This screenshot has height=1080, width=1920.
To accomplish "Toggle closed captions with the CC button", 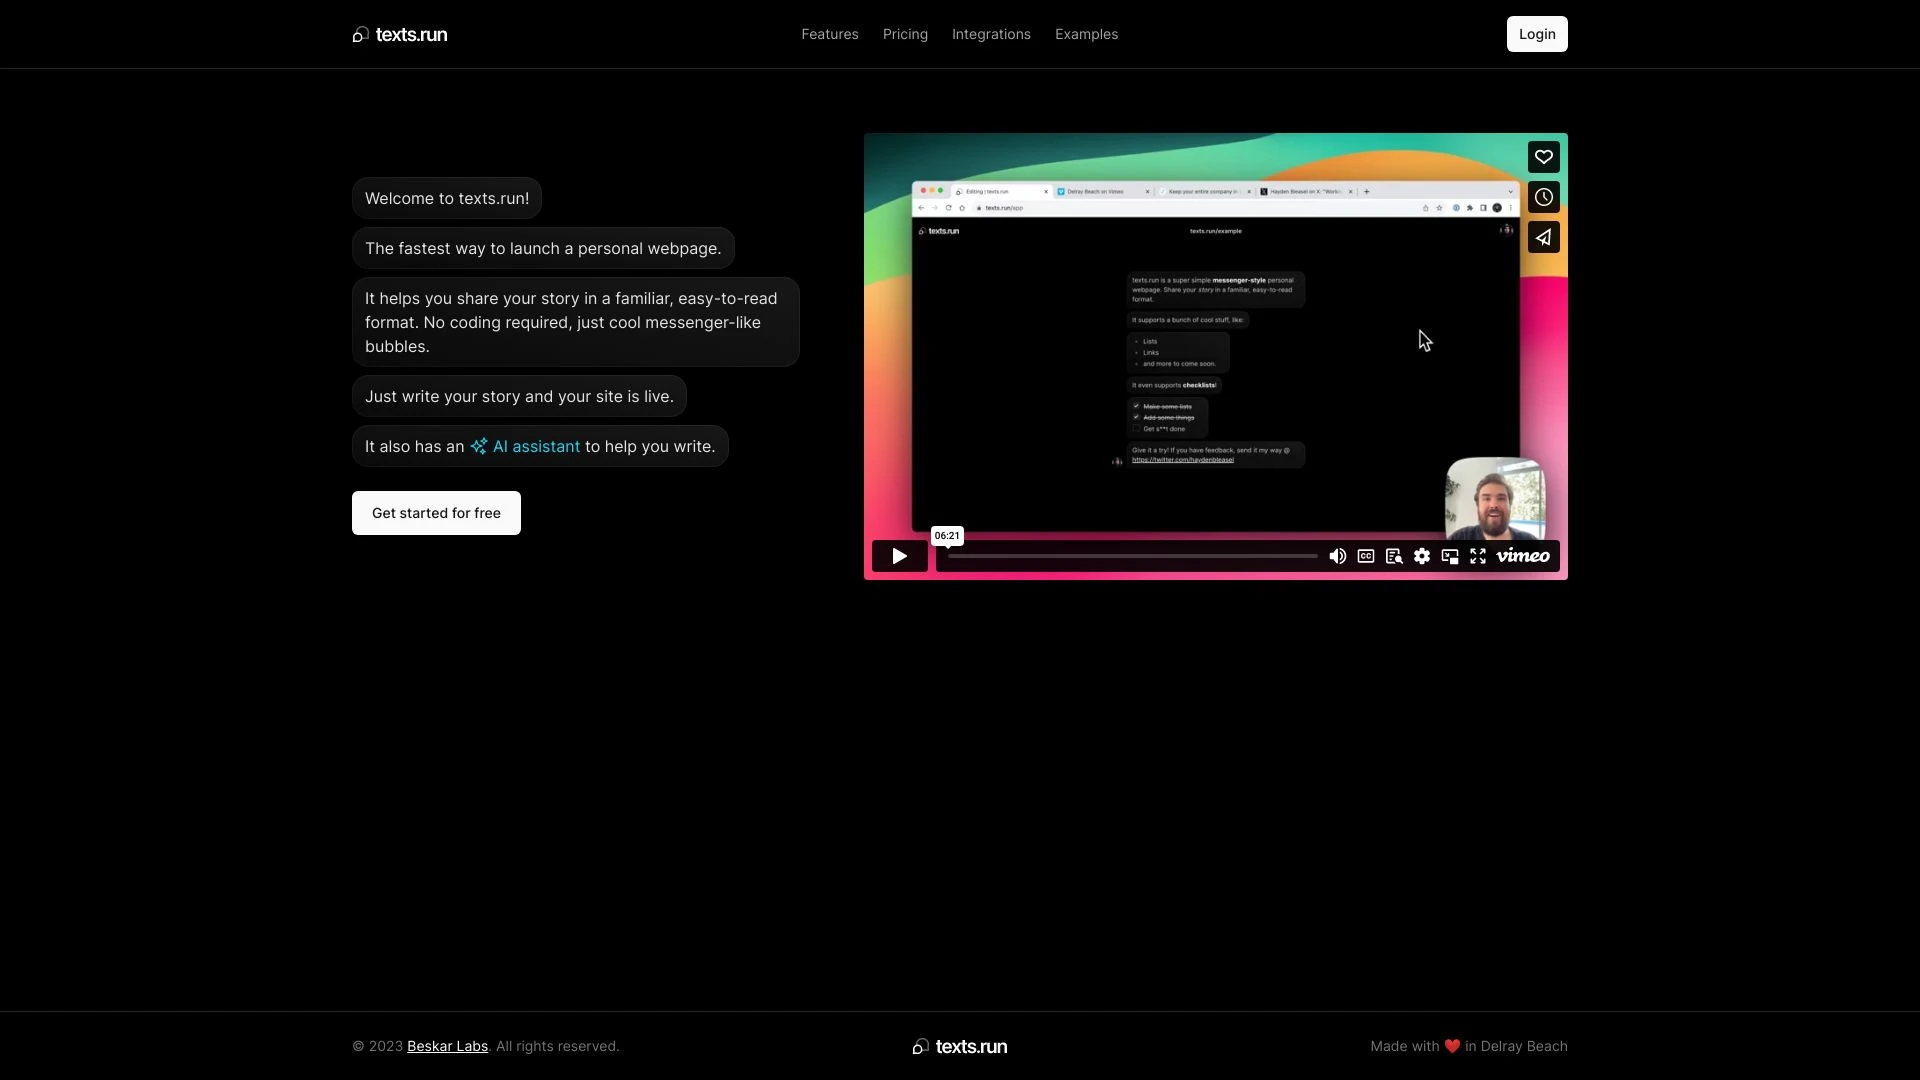I will pyautogui.click(x=1365, y=556).
